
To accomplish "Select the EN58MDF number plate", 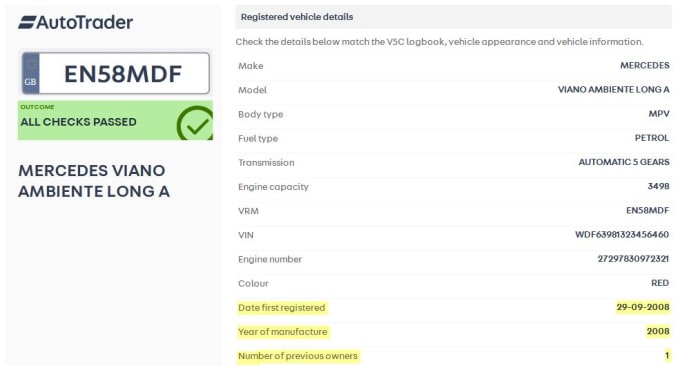I will pyautogui.click(x=115, y=73).
